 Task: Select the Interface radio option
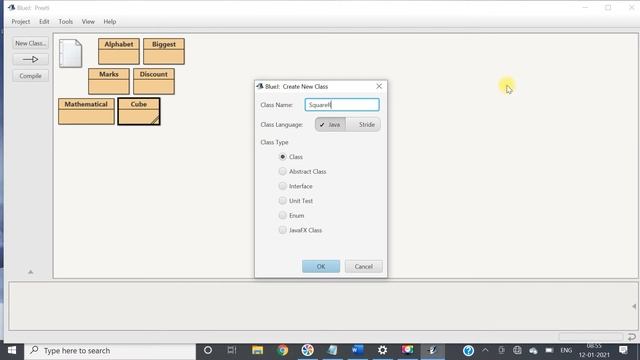(x=282, y=186)
